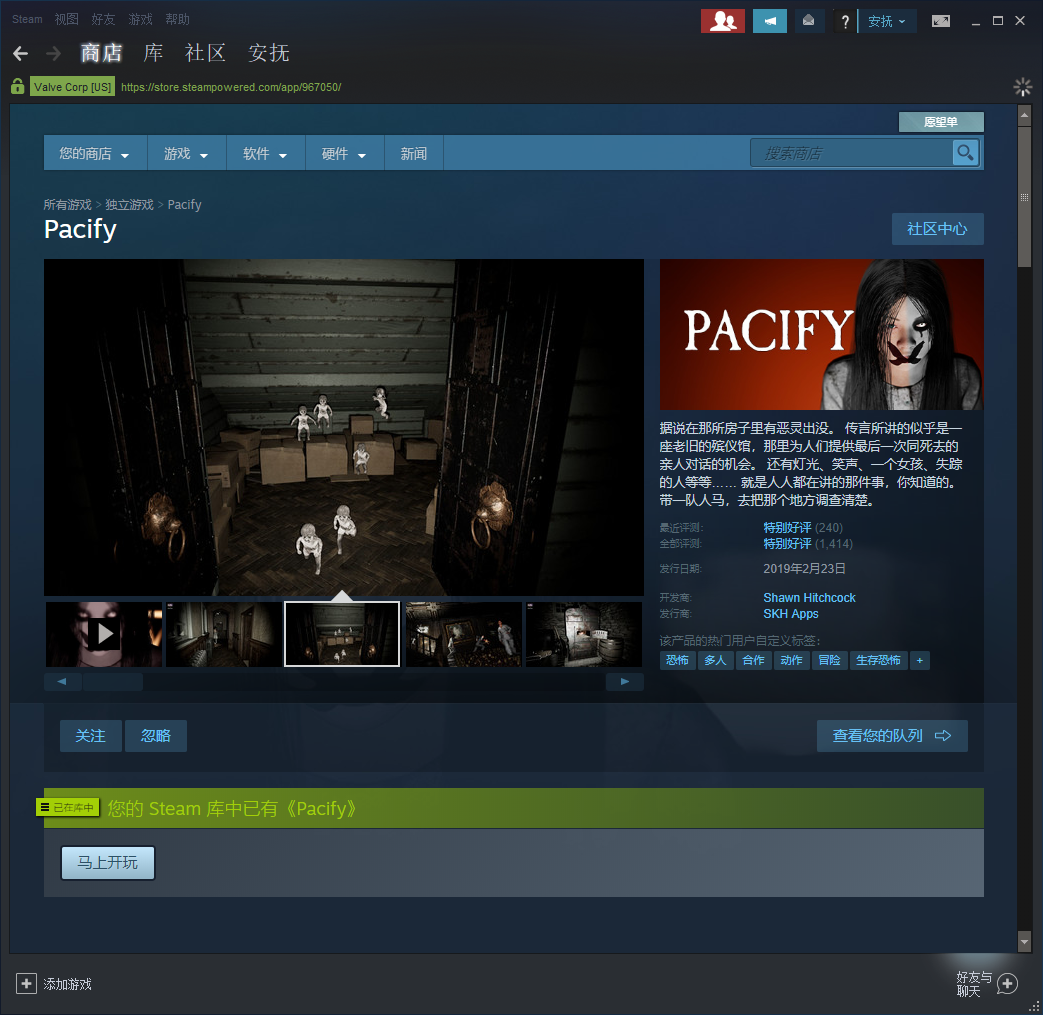Click the back navigation arrow
The image size is (1043, 1015).
click(x=21, y=53)
